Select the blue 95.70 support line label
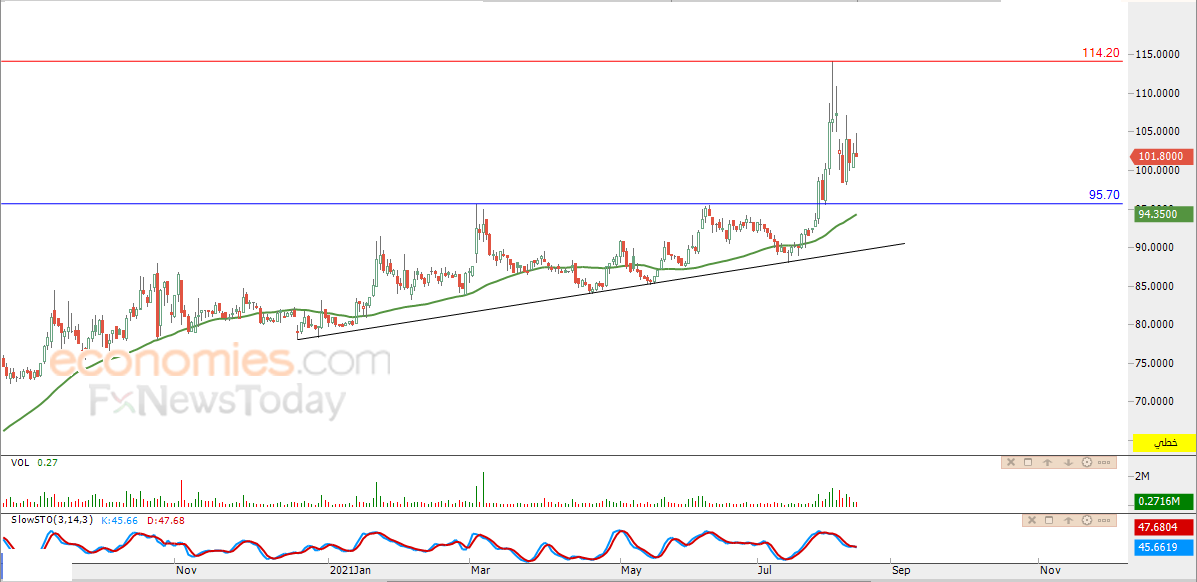 tap(1104, 196)
